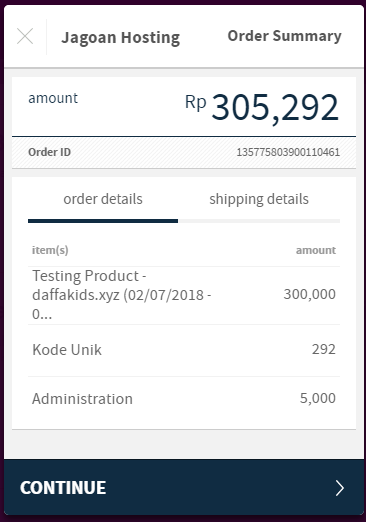Click the amount label above Order ID
Screen dimensions: 366x522
pyautogui.click(x=53, y=98)
